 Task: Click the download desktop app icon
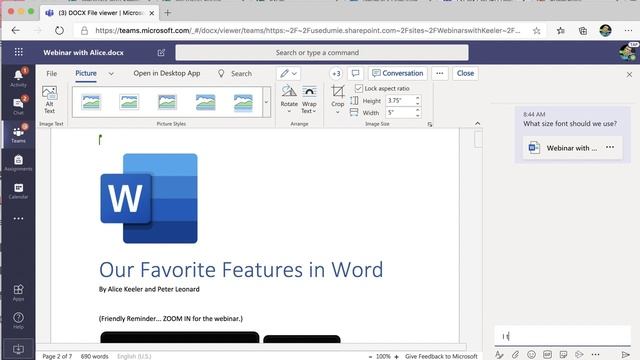[x=18, y=349]
